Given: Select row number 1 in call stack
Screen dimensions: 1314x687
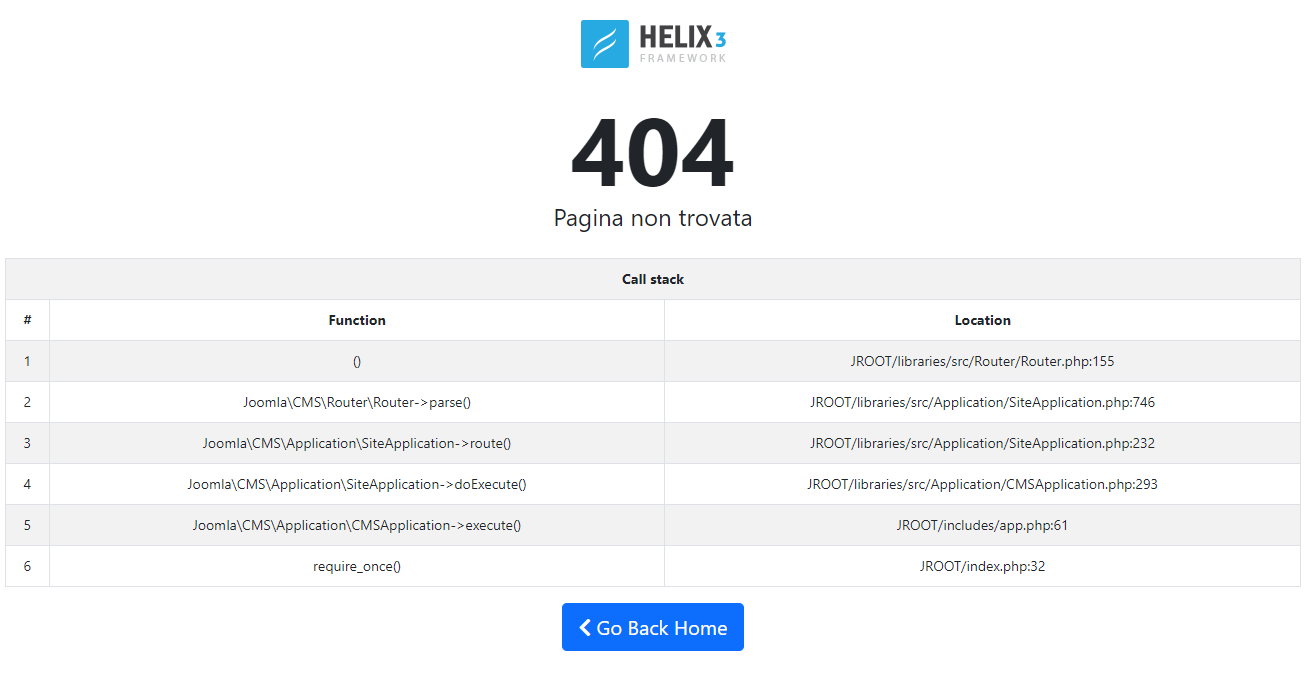Looking at the screenshot, I should (27, 361).
